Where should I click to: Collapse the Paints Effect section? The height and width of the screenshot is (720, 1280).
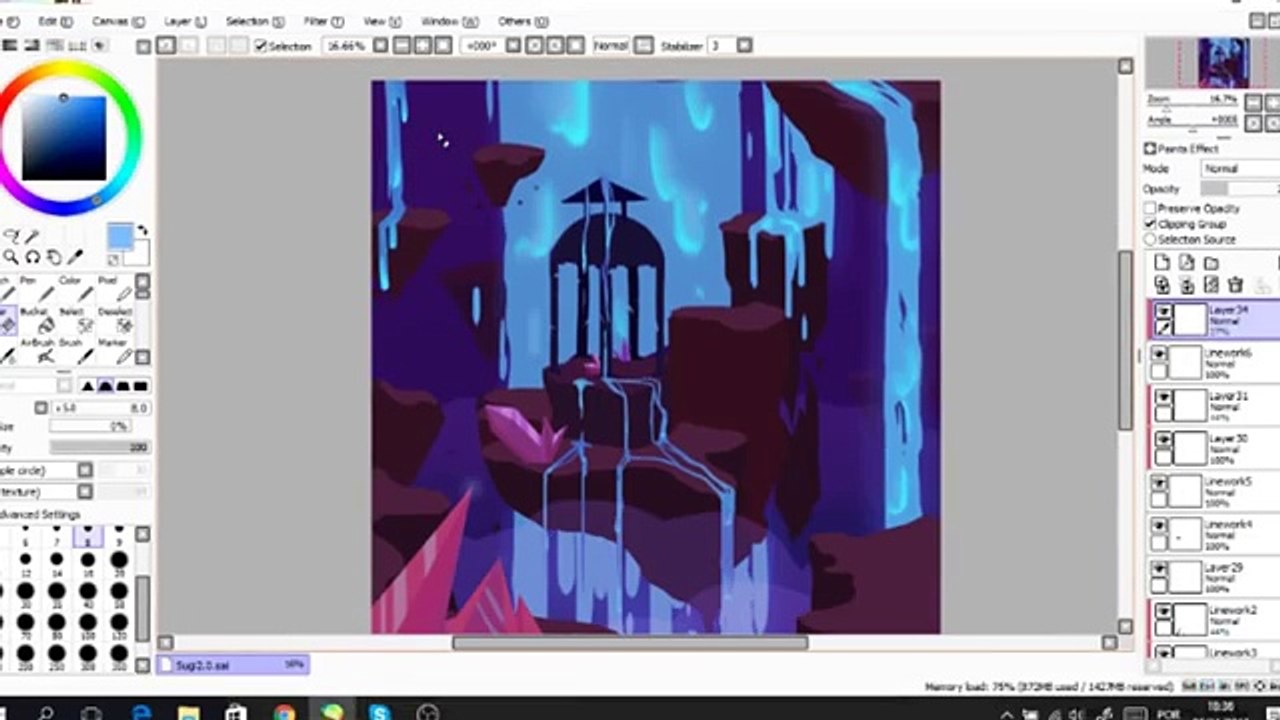(1150, 148)
